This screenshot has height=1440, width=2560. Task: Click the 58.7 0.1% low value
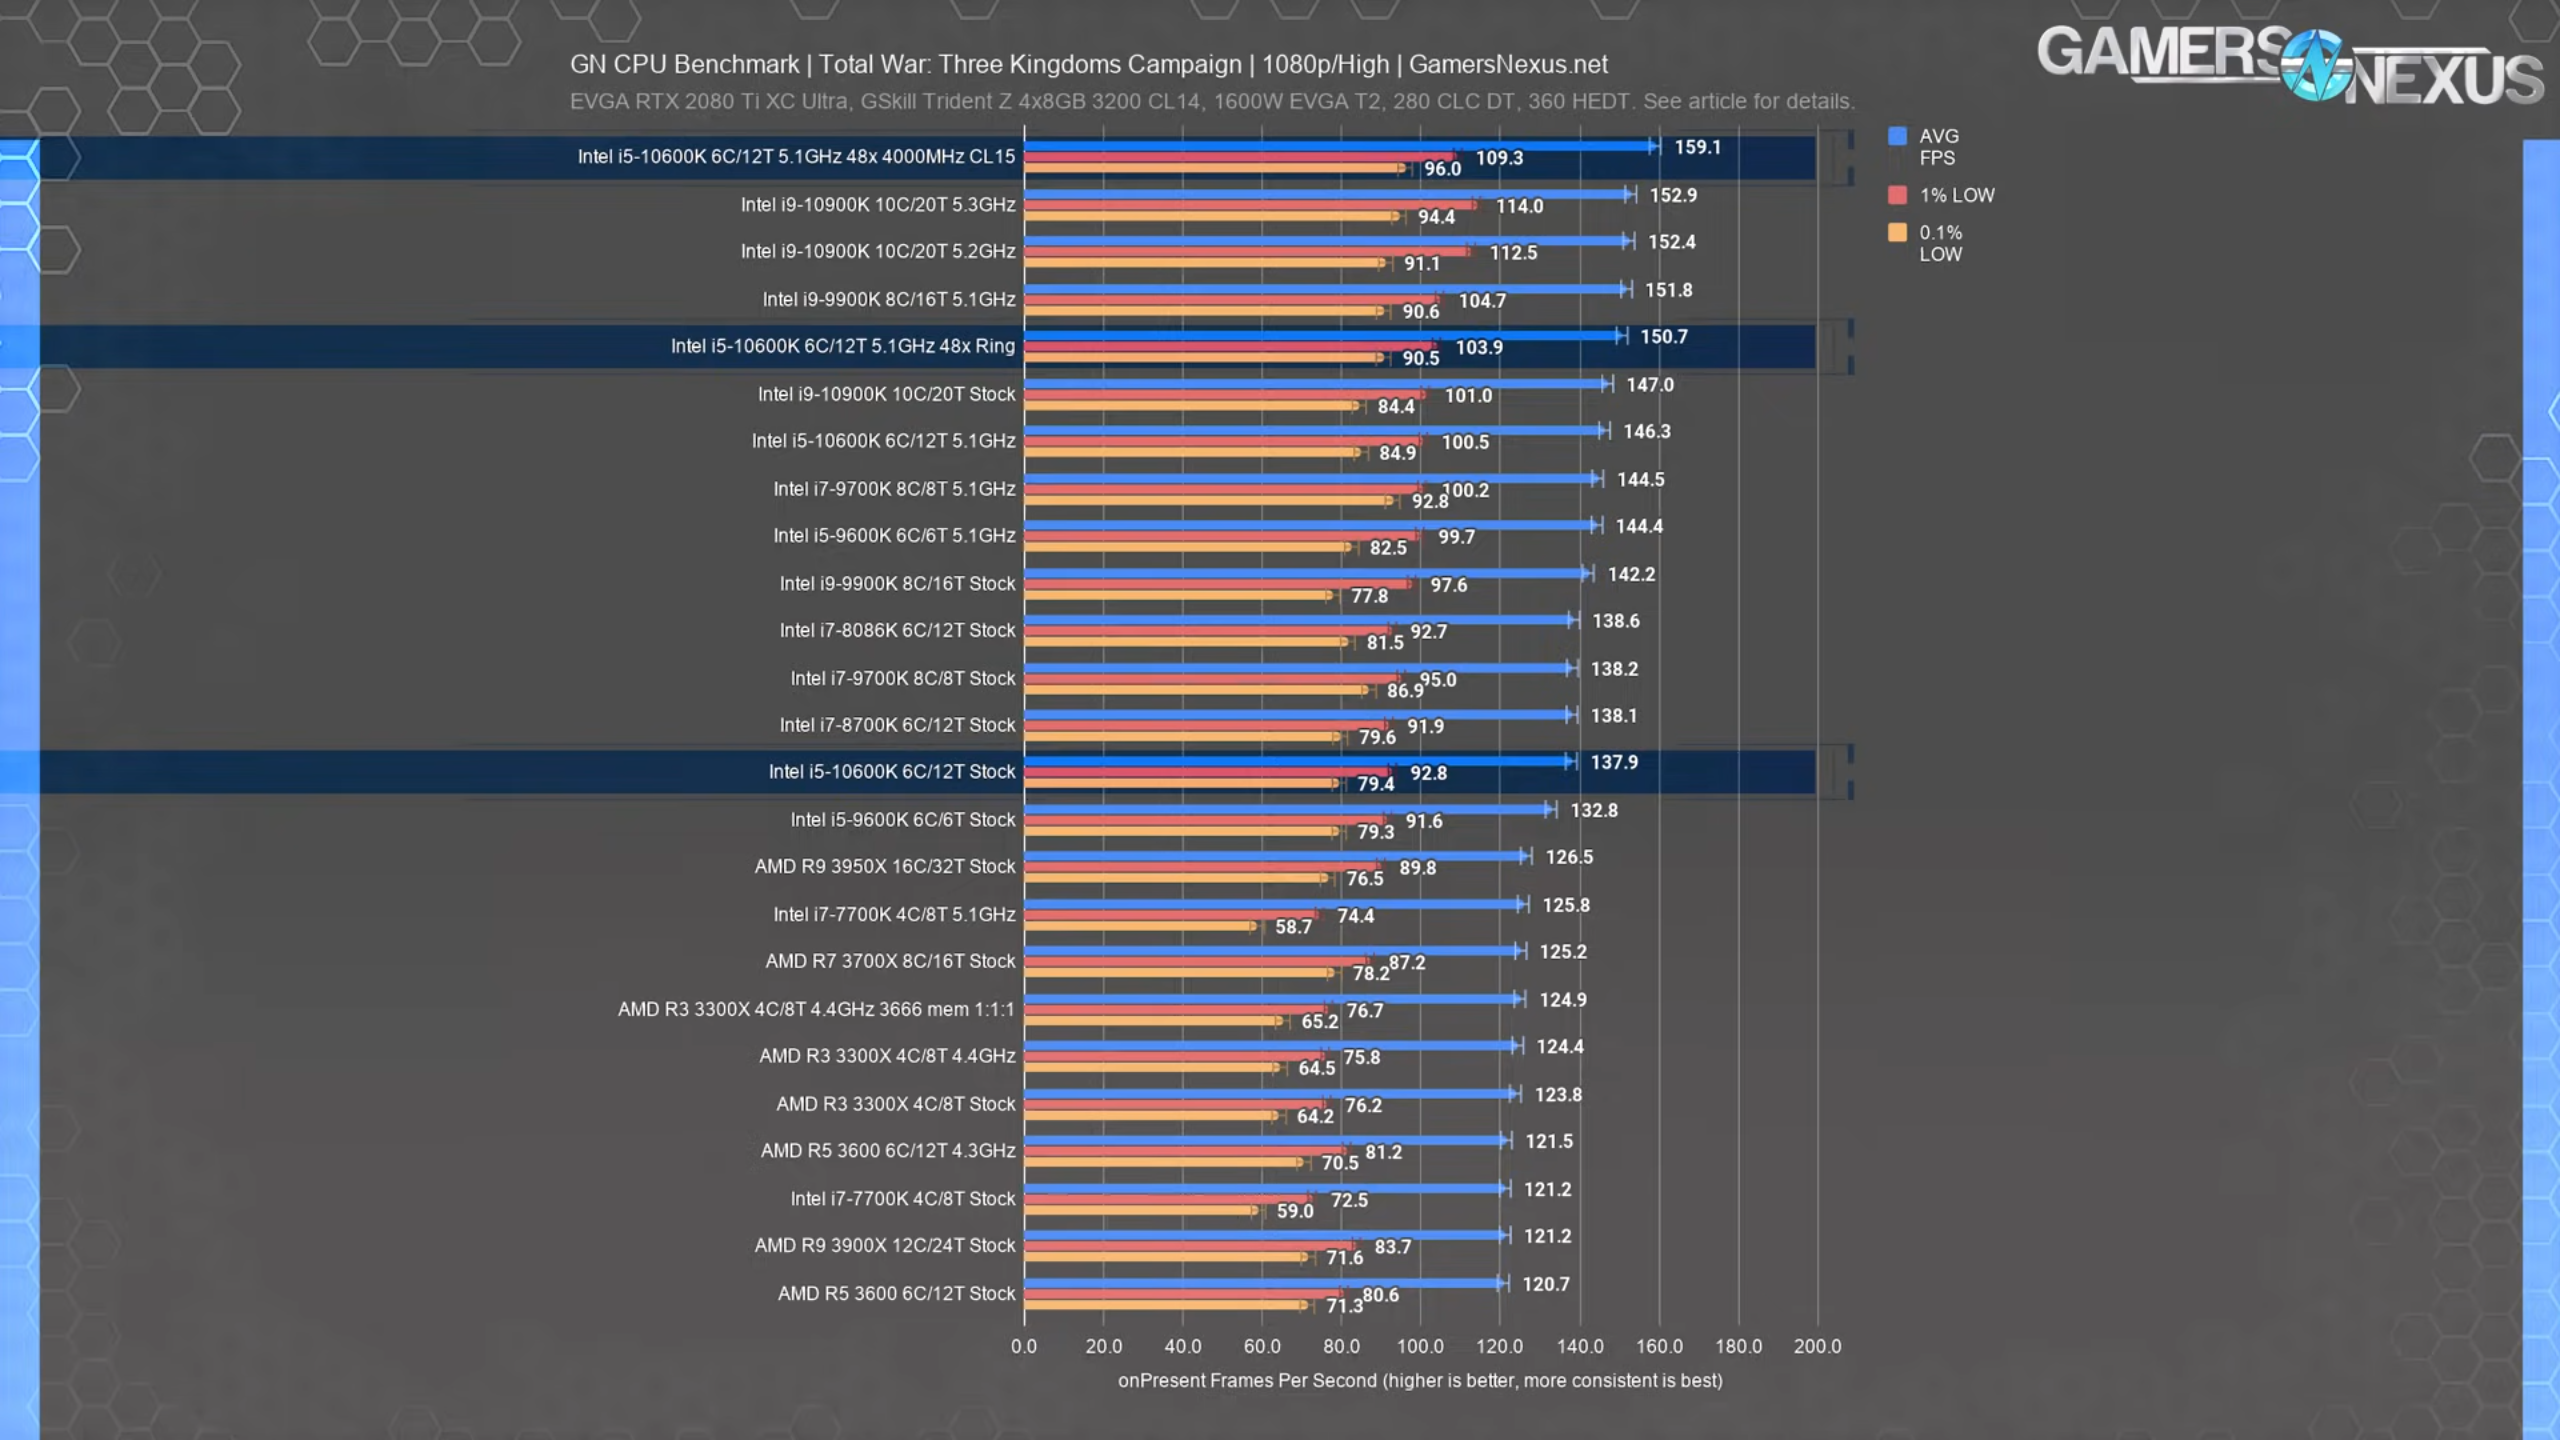(1294, 927)
